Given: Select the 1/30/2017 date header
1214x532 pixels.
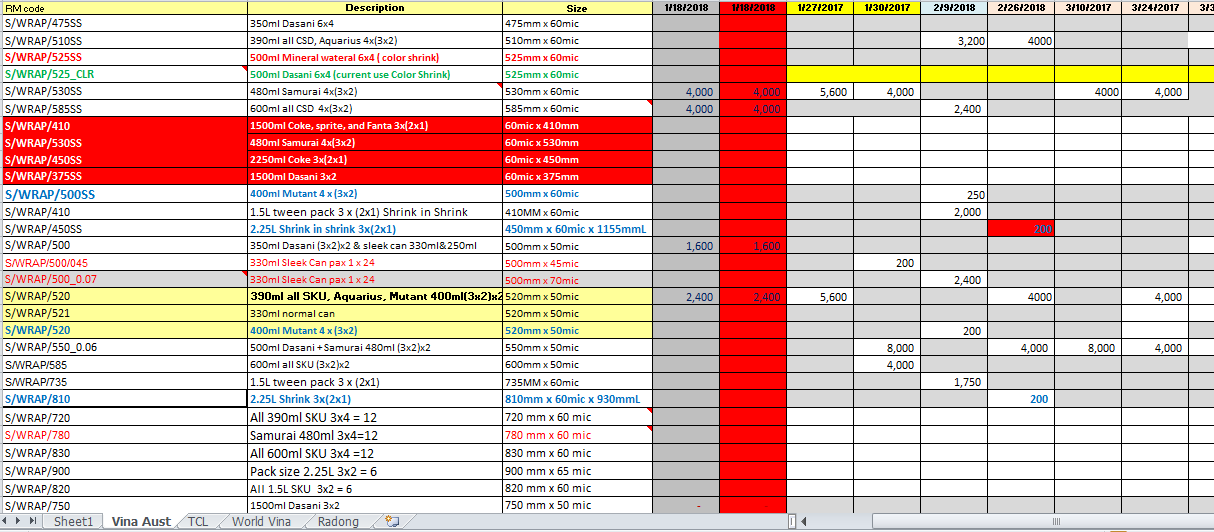Looking at the screenshot, I should [x=887, y=7].
